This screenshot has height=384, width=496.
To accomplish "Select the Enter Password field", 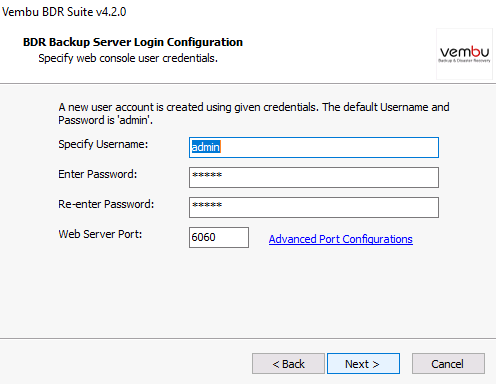I will click(314, 177).
